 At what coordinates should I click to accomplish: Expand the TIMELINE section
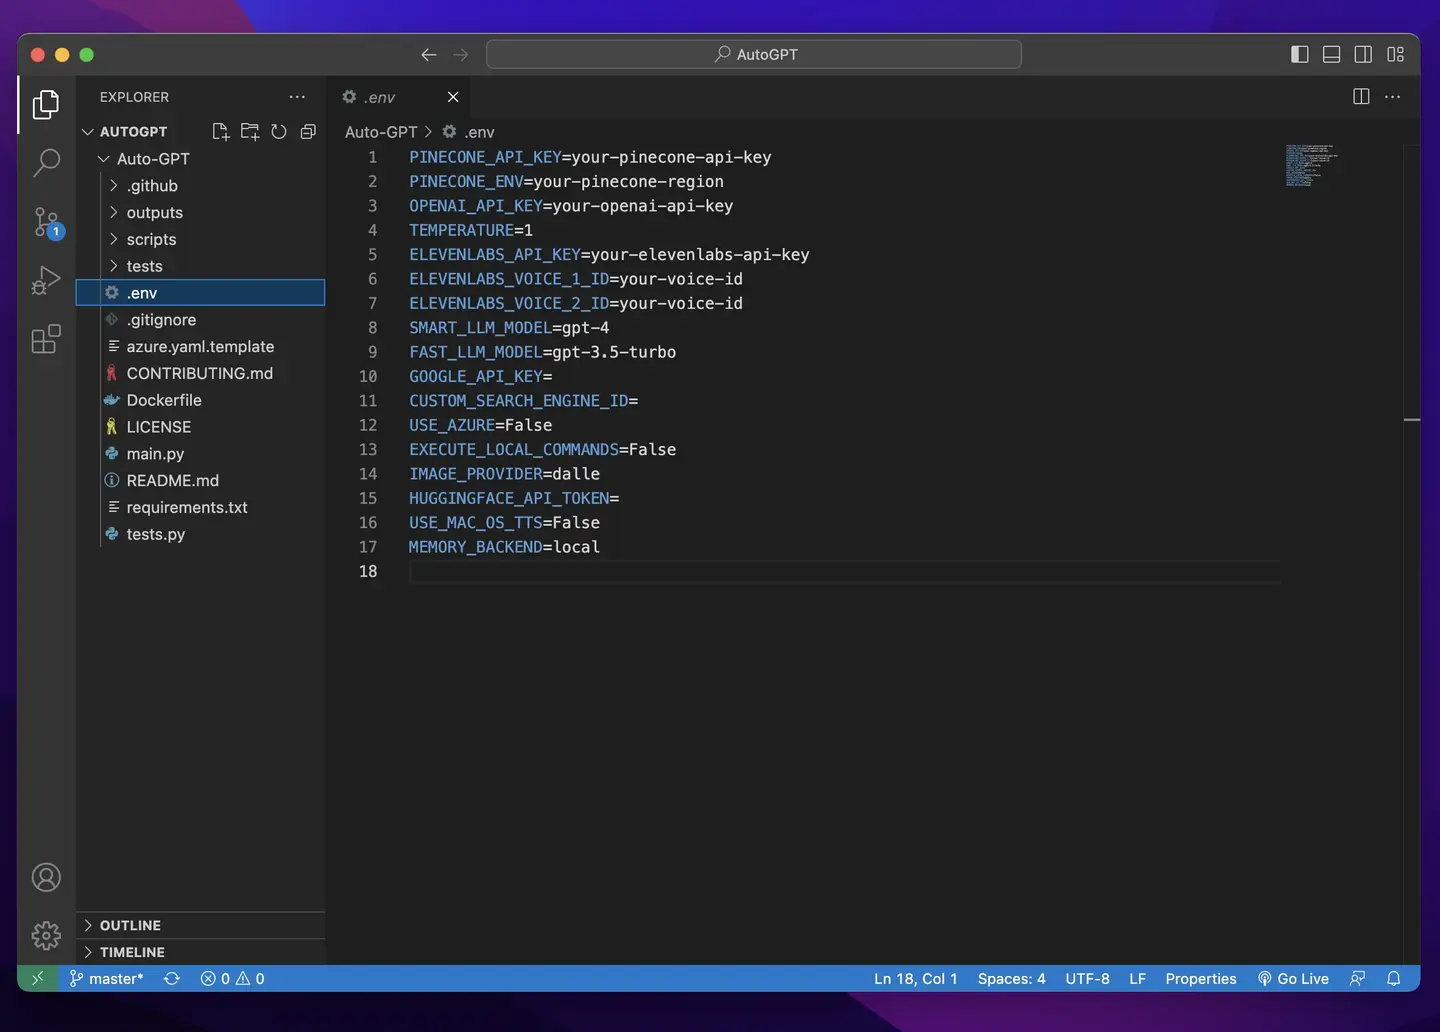(x=200, y=952)
